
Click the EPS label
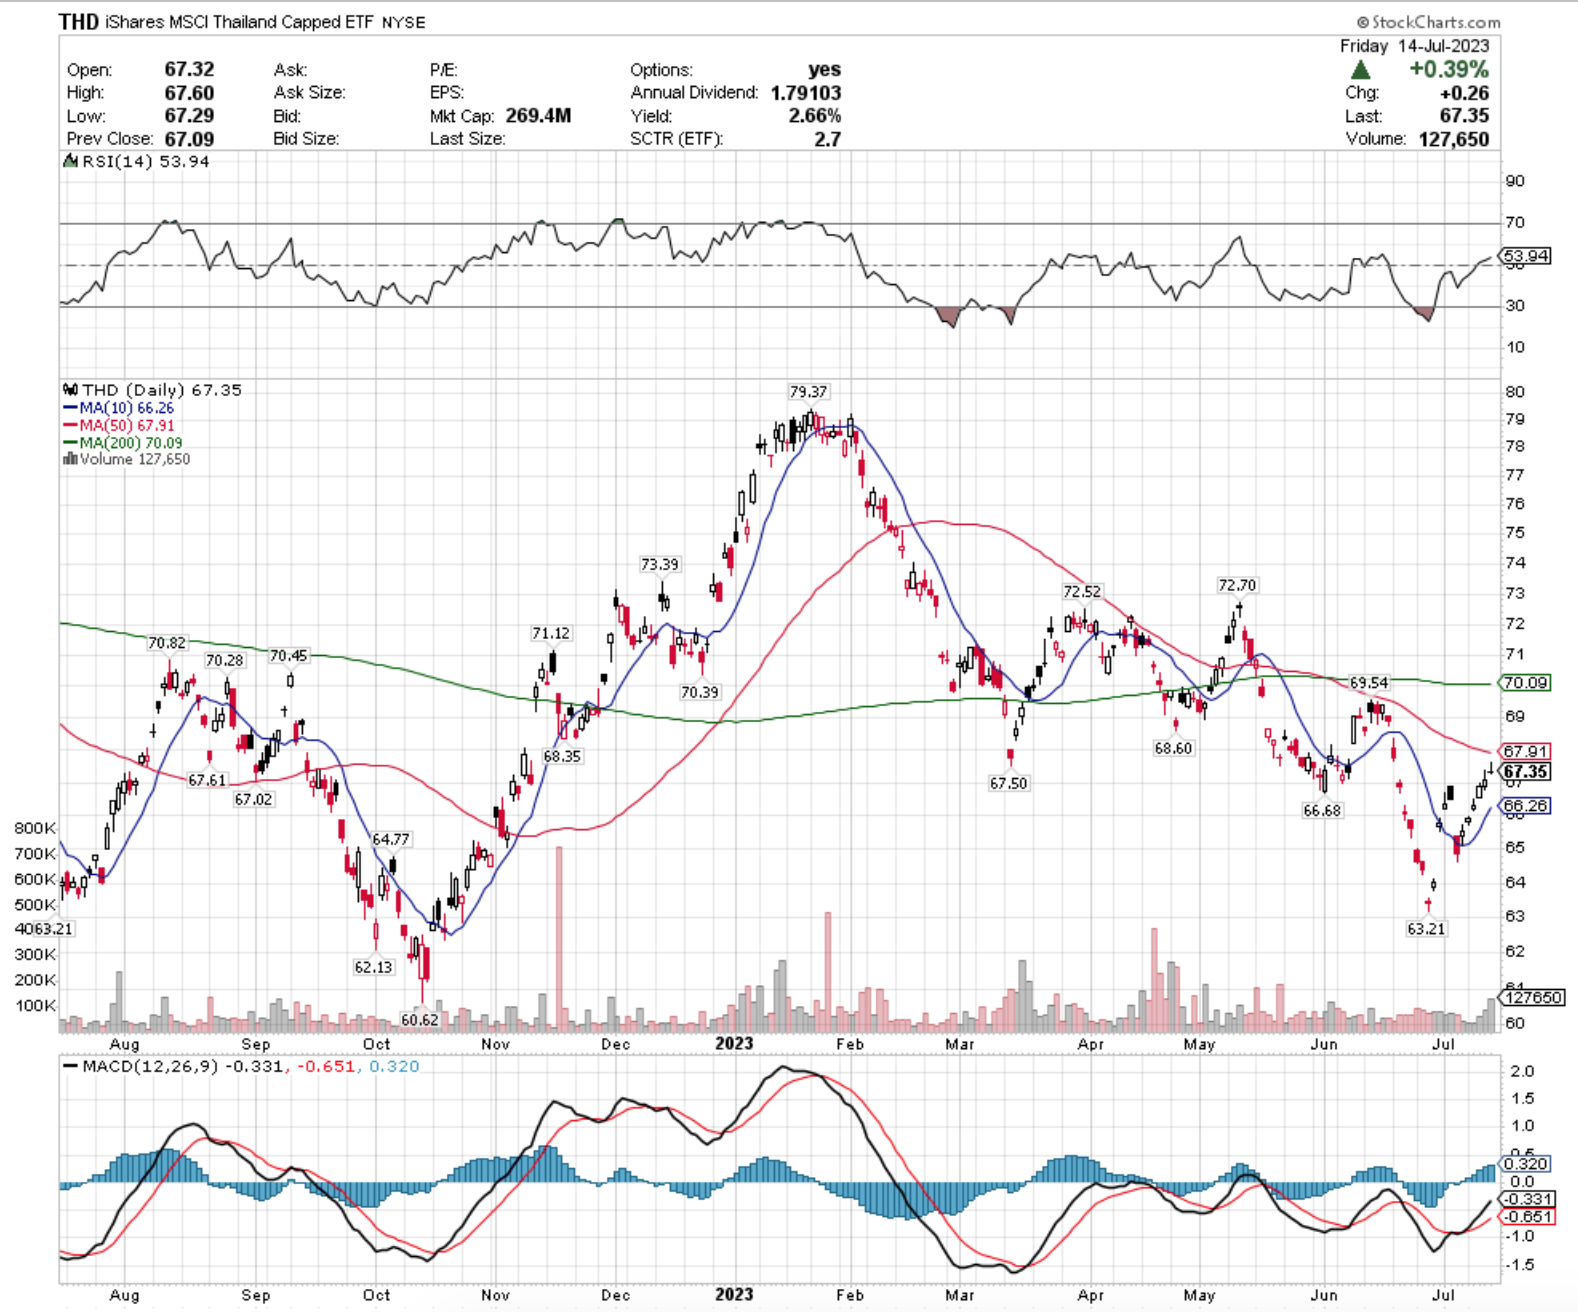click(x=447, y=93)
